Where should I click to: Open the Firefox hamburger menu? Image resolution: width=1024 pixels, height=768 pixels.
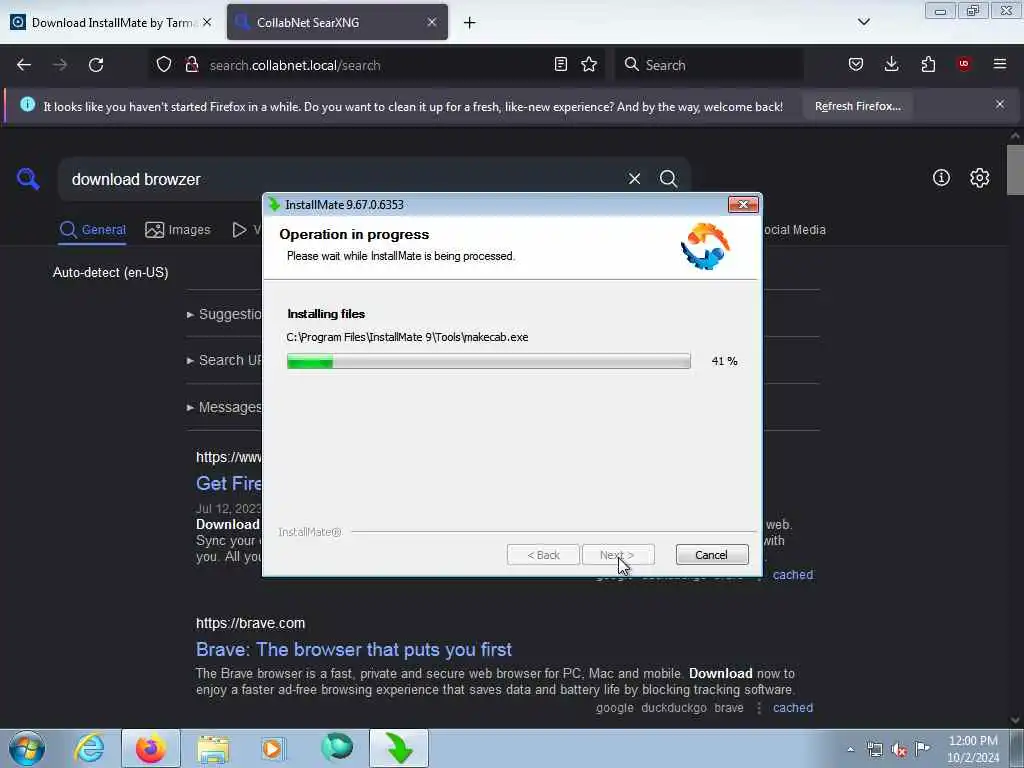(1000, 64)
